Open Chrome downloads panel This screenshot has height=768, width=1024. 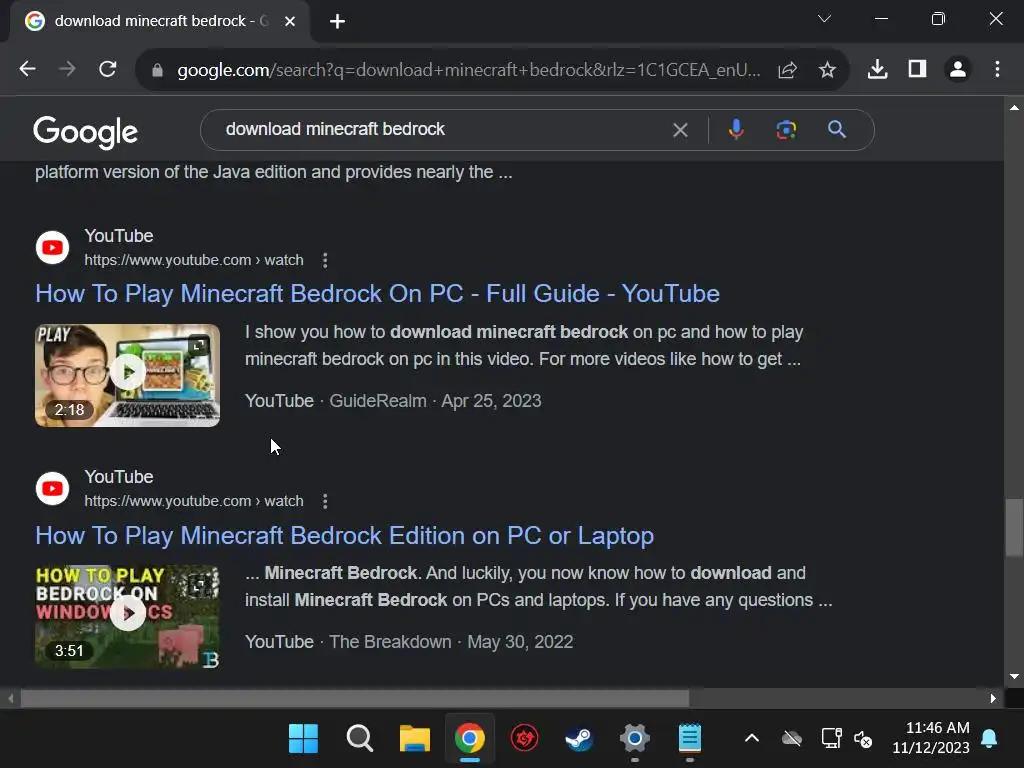pyautogui.click(x=877, y=69)
